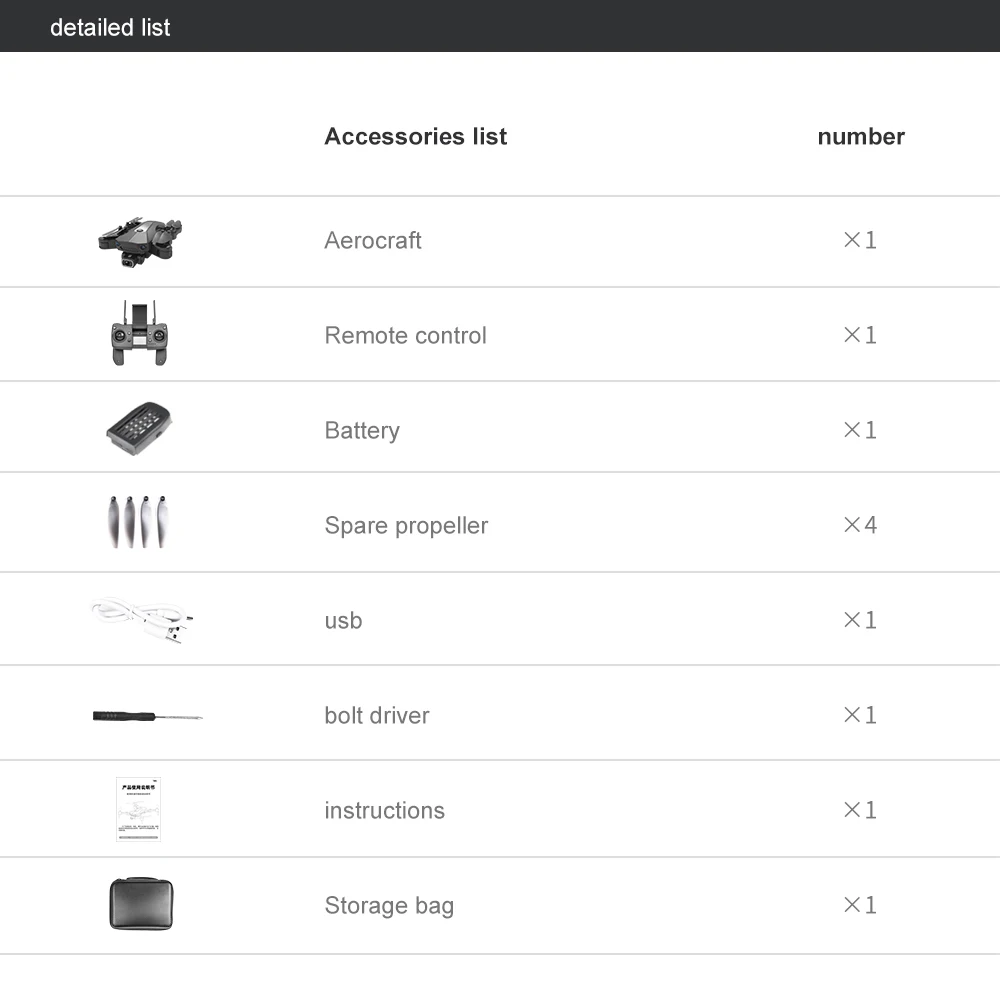
Task: Click the instructions manual image
Action: [138, 809]
